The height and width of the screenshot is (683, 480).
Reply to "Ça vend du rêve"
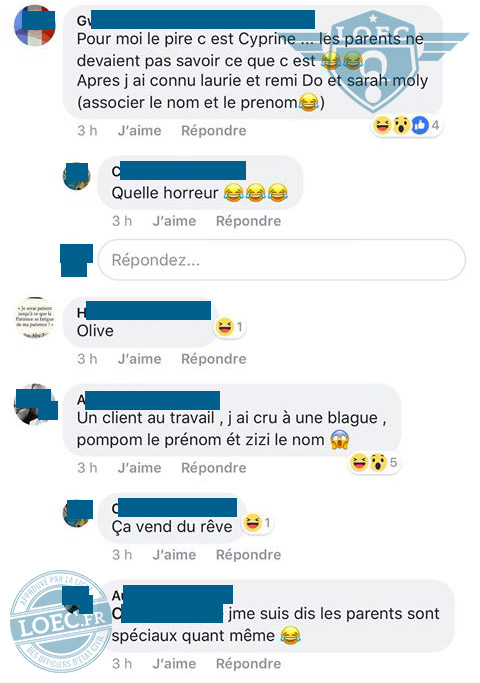click(x=248, y=555)
